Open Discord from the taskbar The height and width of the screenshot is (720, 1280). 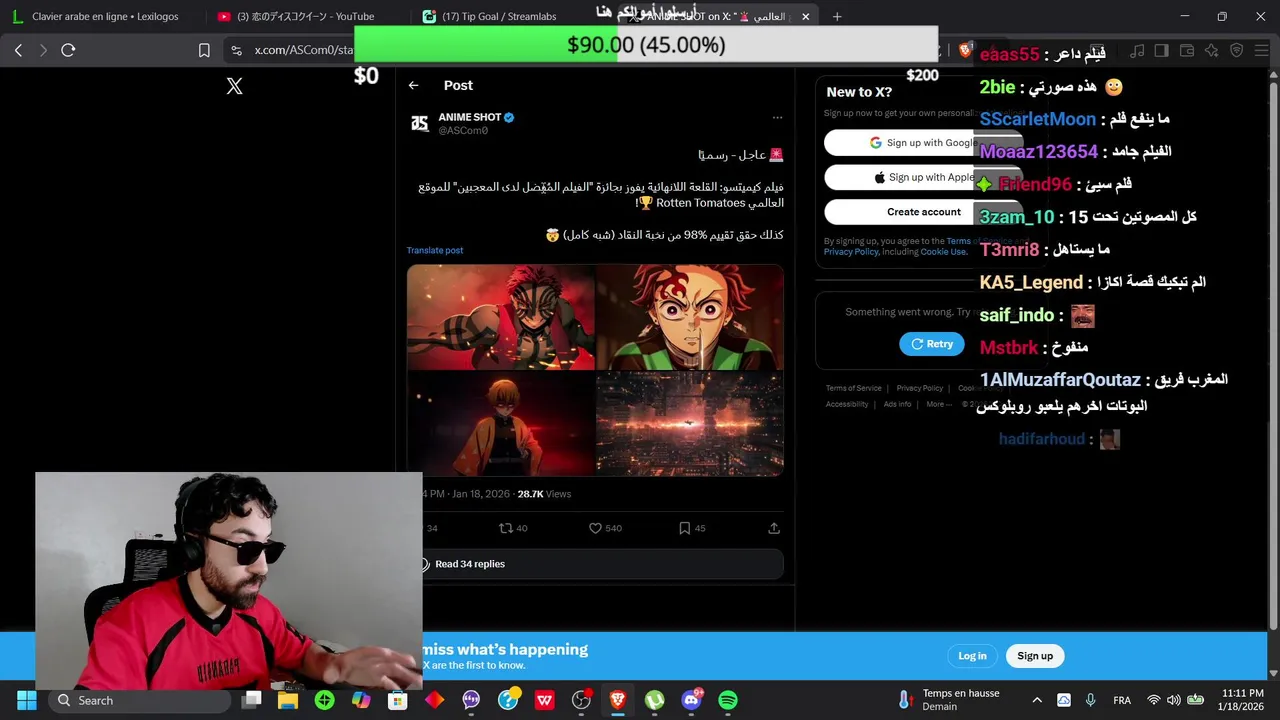[691, 700]
